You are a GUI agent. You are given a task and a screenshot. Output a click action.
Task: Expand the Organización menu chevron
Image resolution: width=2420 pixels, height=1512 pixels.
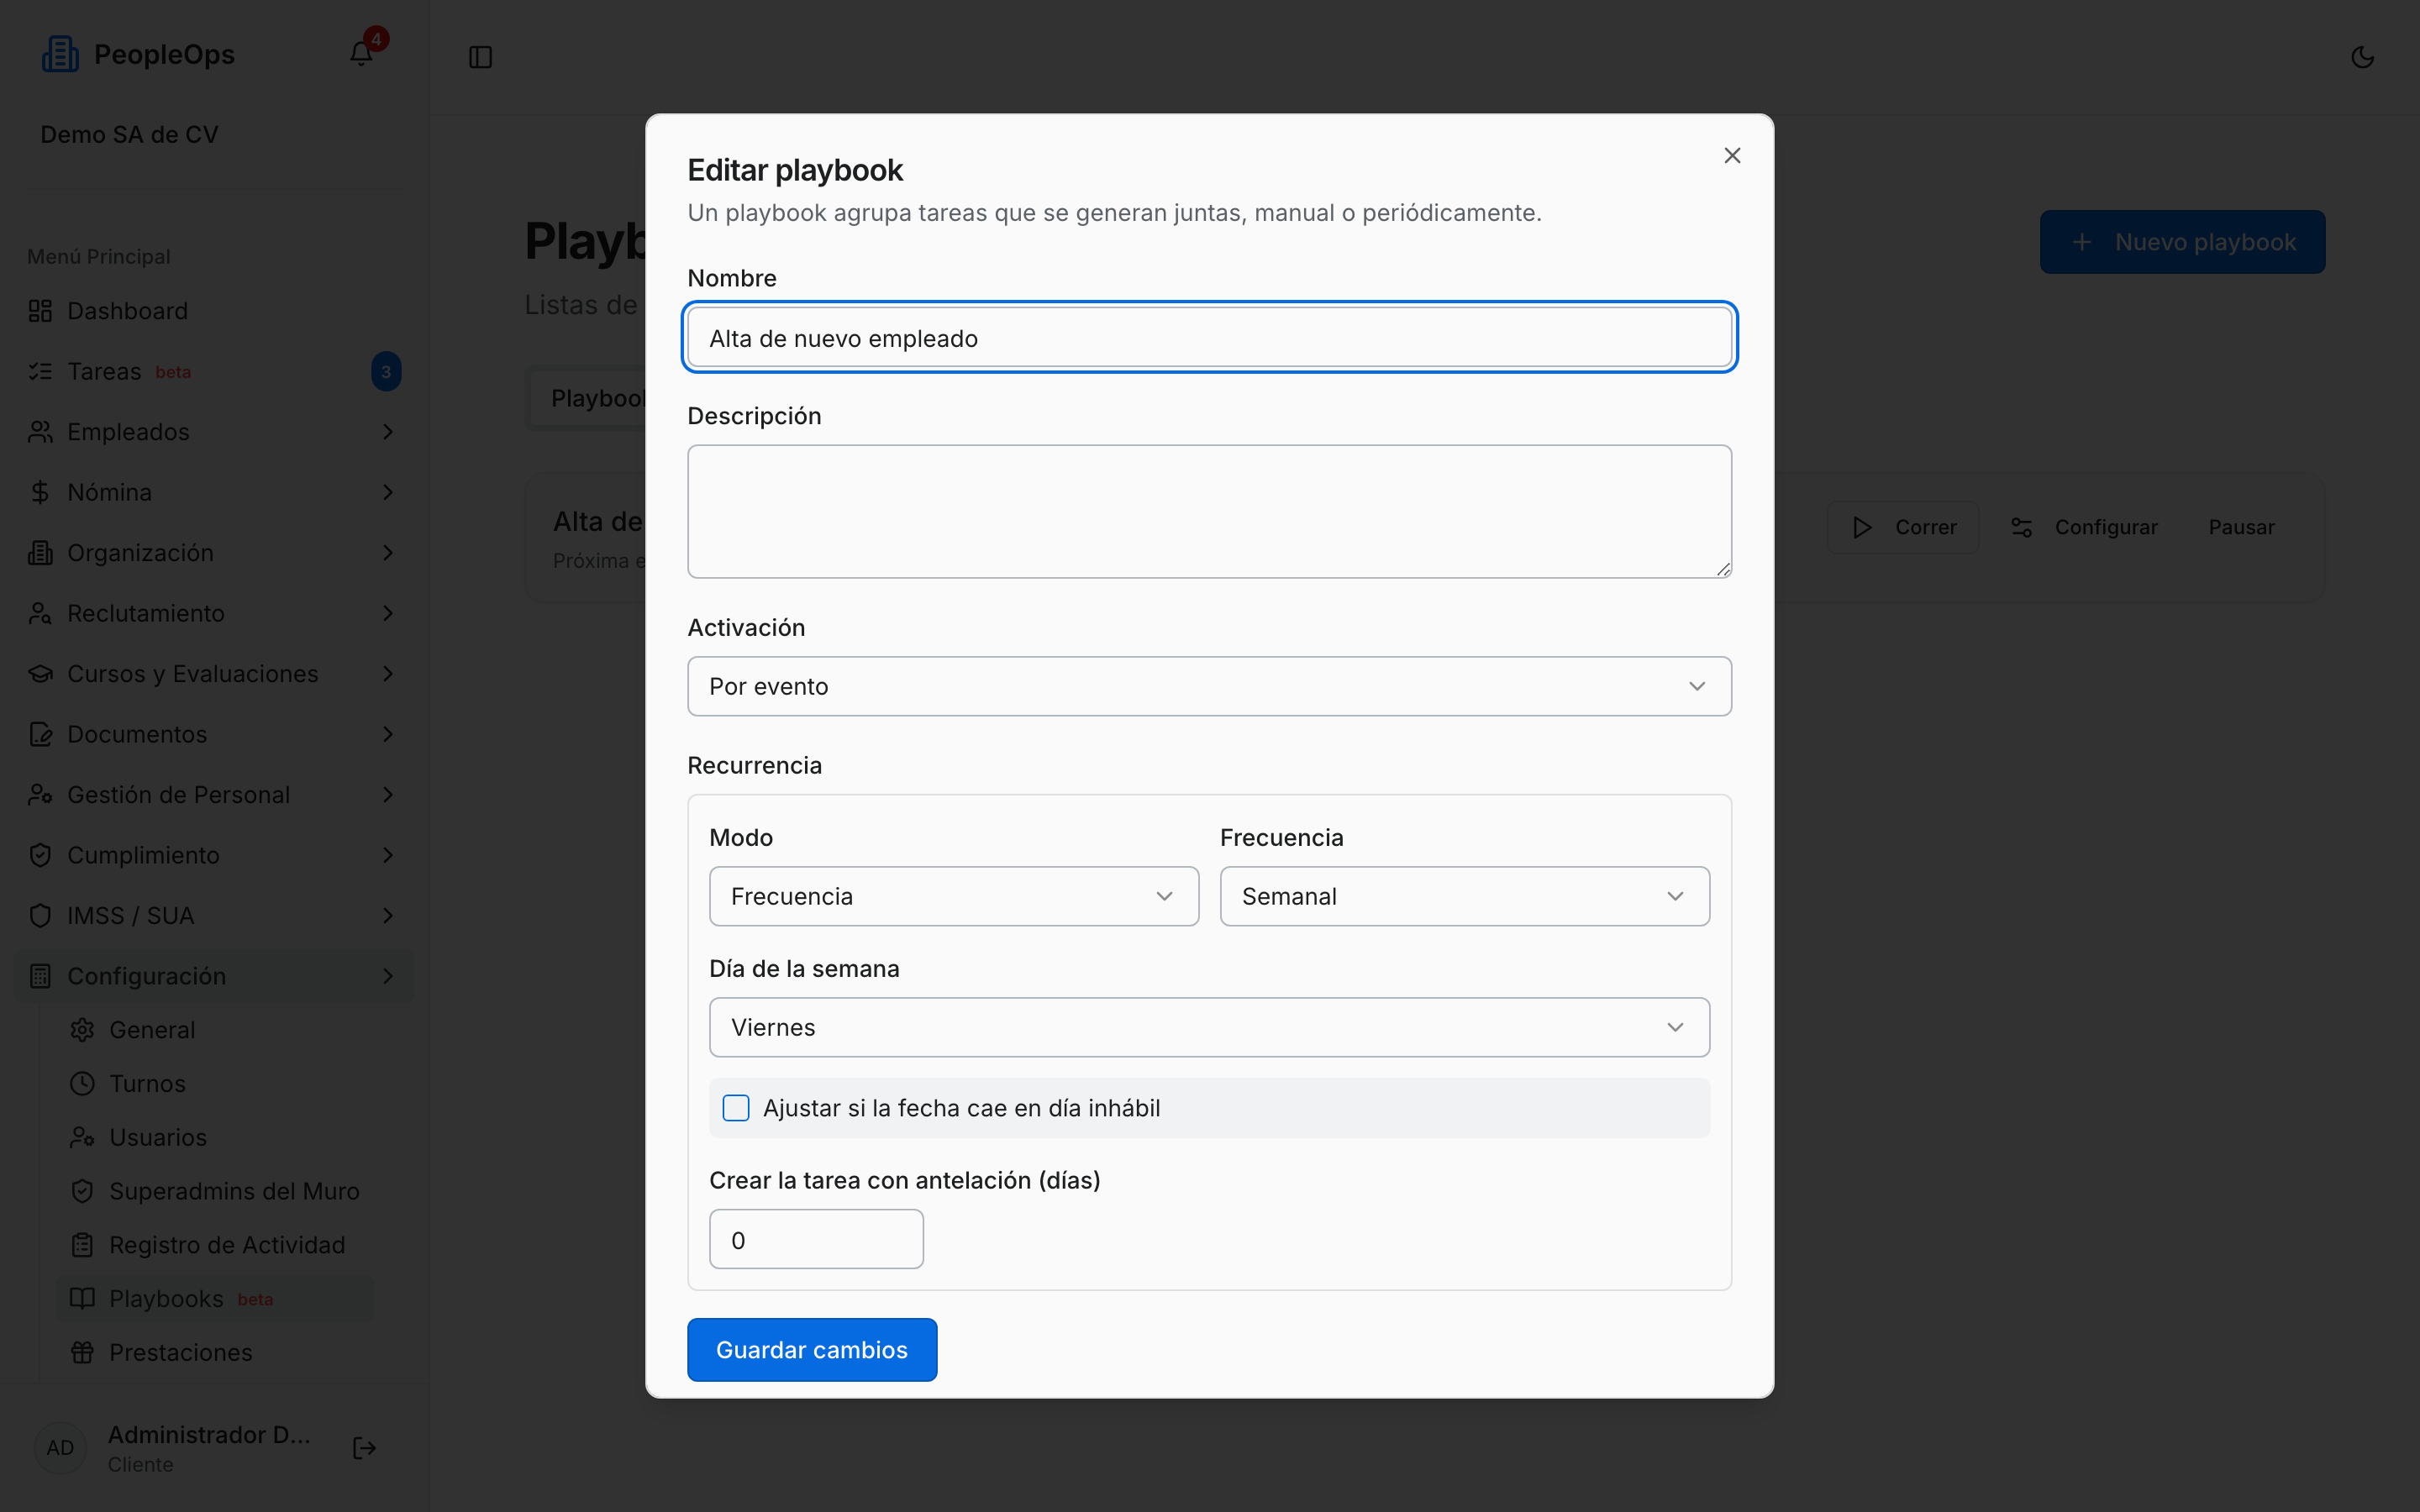[x=388, y=553]
